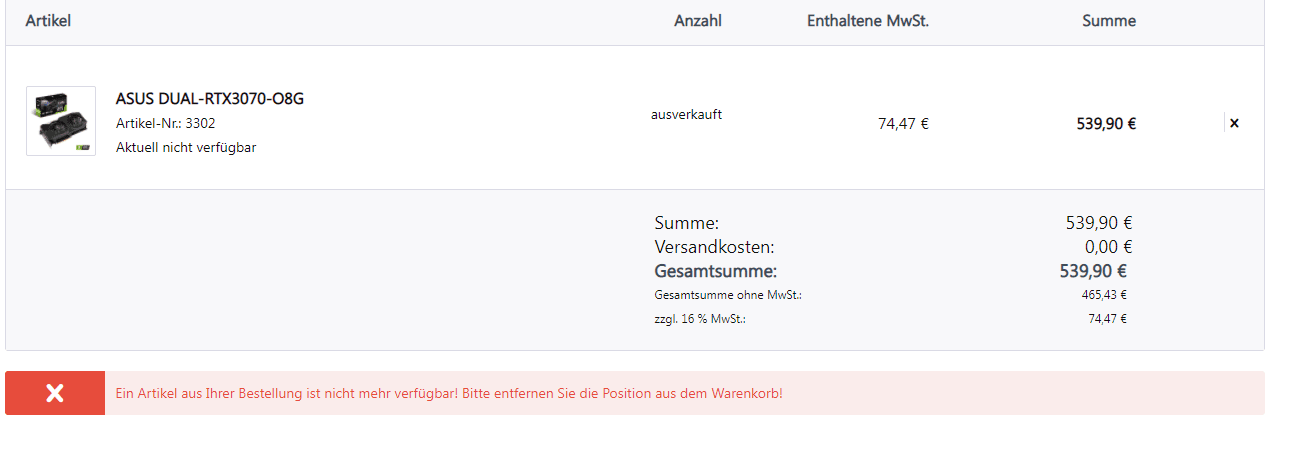Click the Artikel-Nr.: 3302 text

coord(166,123)
